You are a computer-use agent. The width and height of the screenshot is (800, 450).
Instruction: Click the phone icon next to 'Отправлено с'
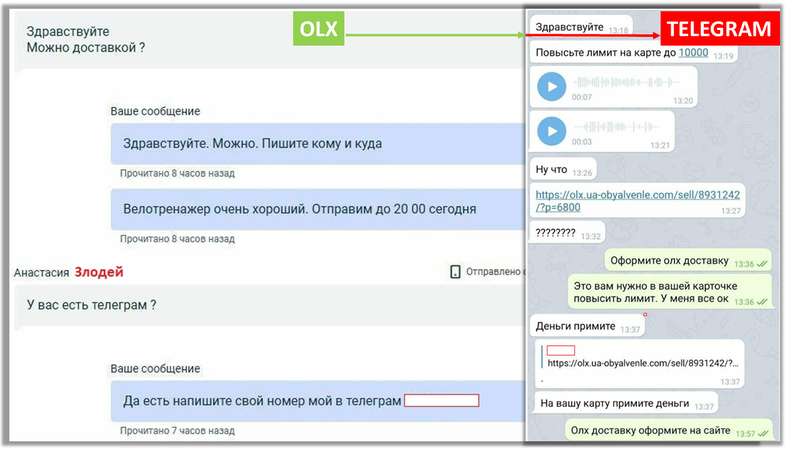point(456,271)
